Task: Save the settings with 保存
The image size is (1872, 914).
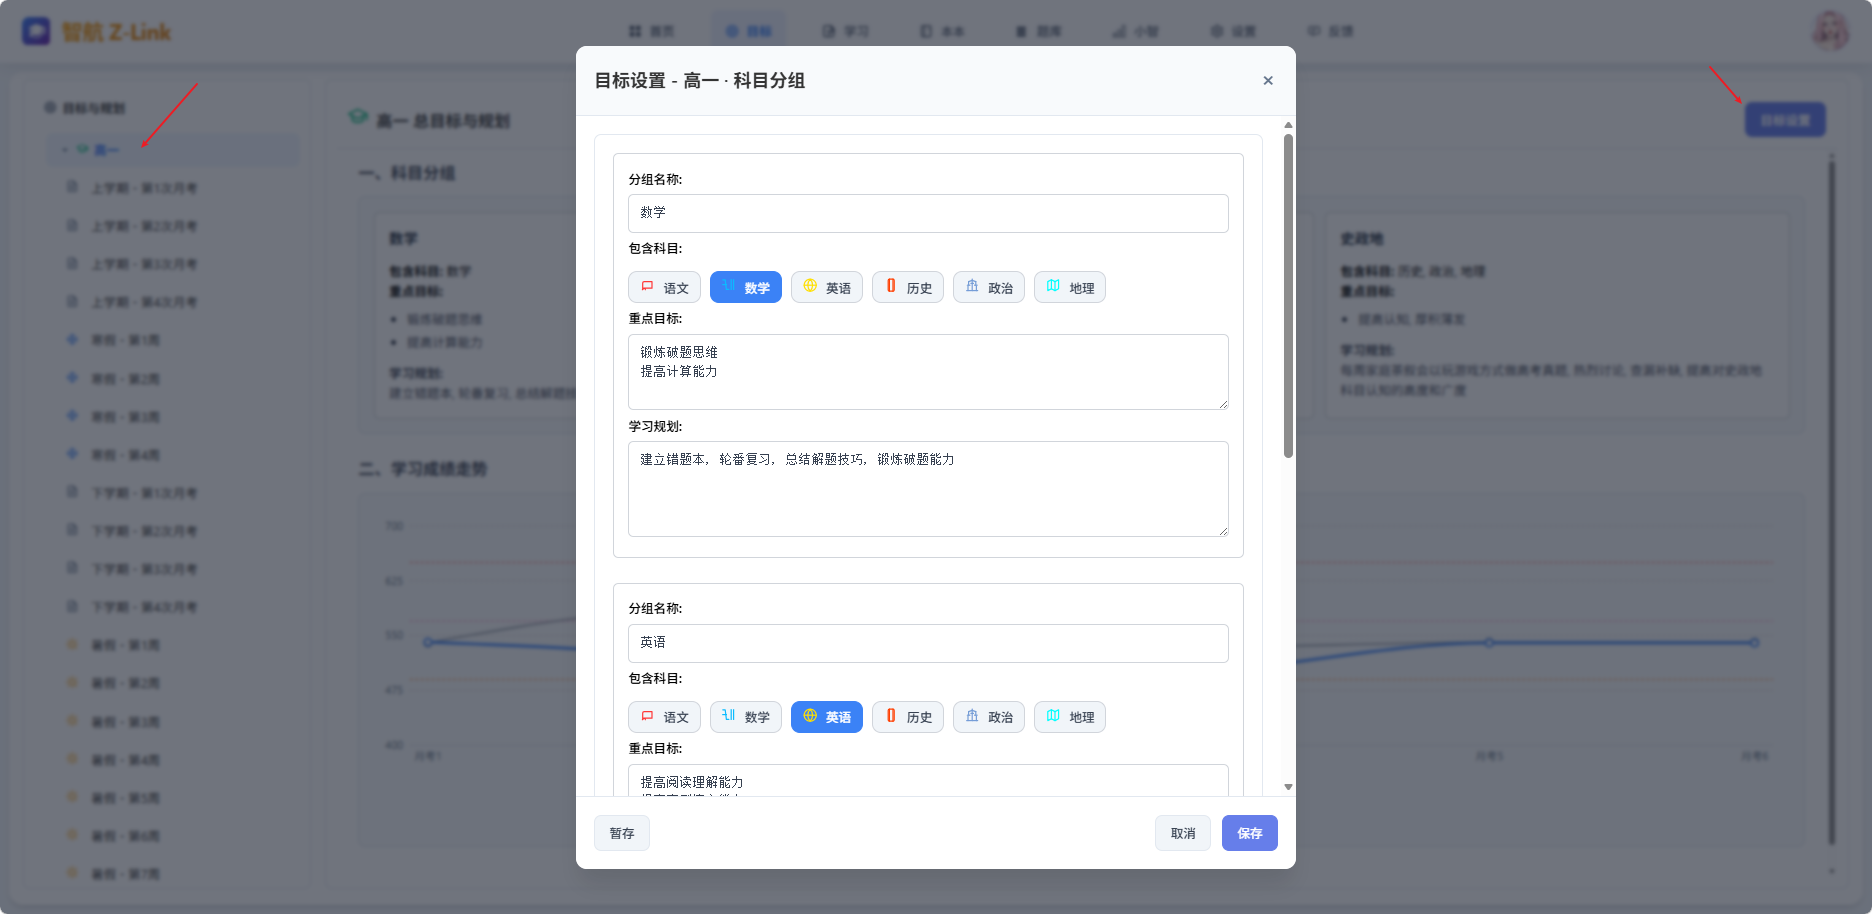Action: pos(1250,833)
